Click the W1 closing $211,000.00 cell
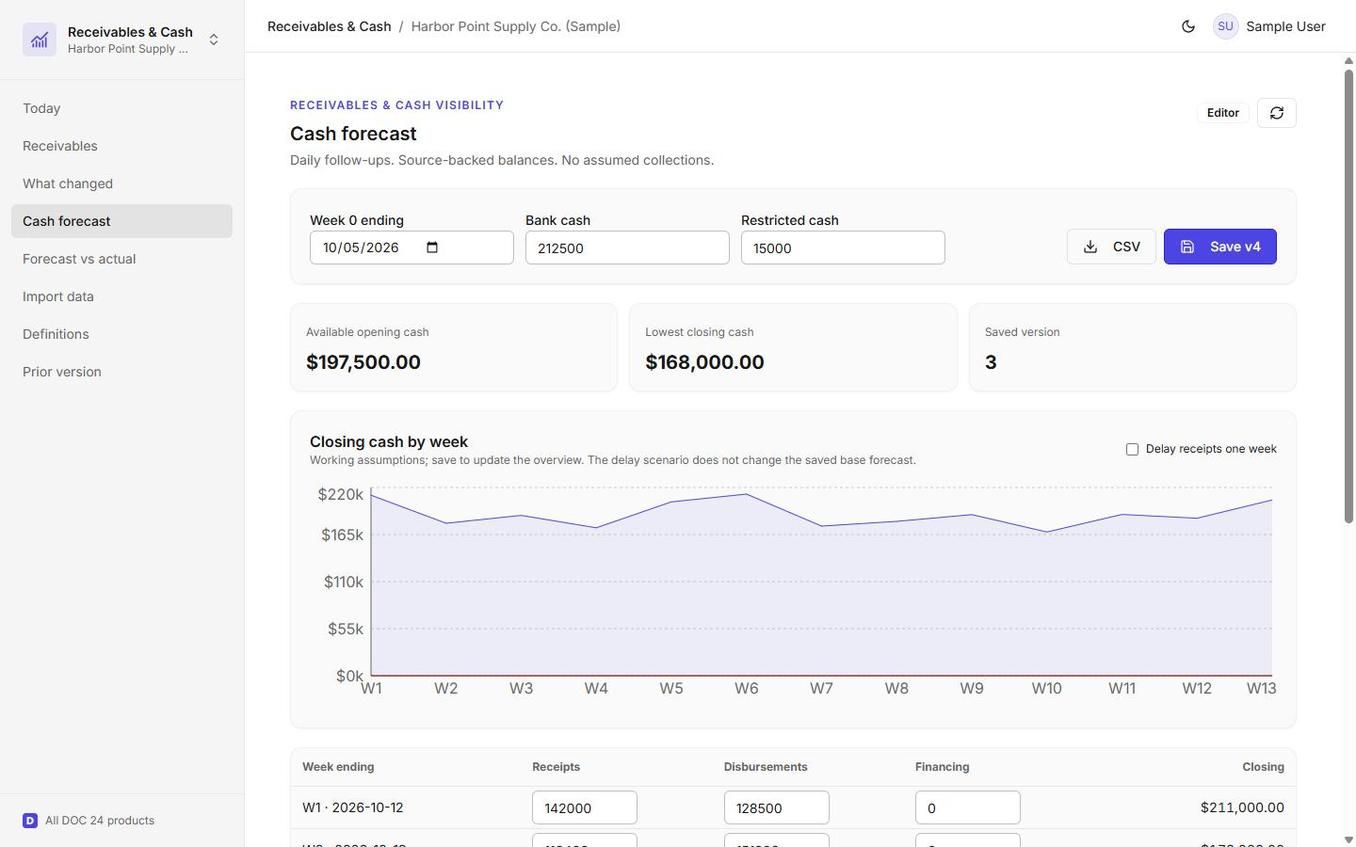Viewport: 1356px width, 847px height. click(x=1242, y=808)
